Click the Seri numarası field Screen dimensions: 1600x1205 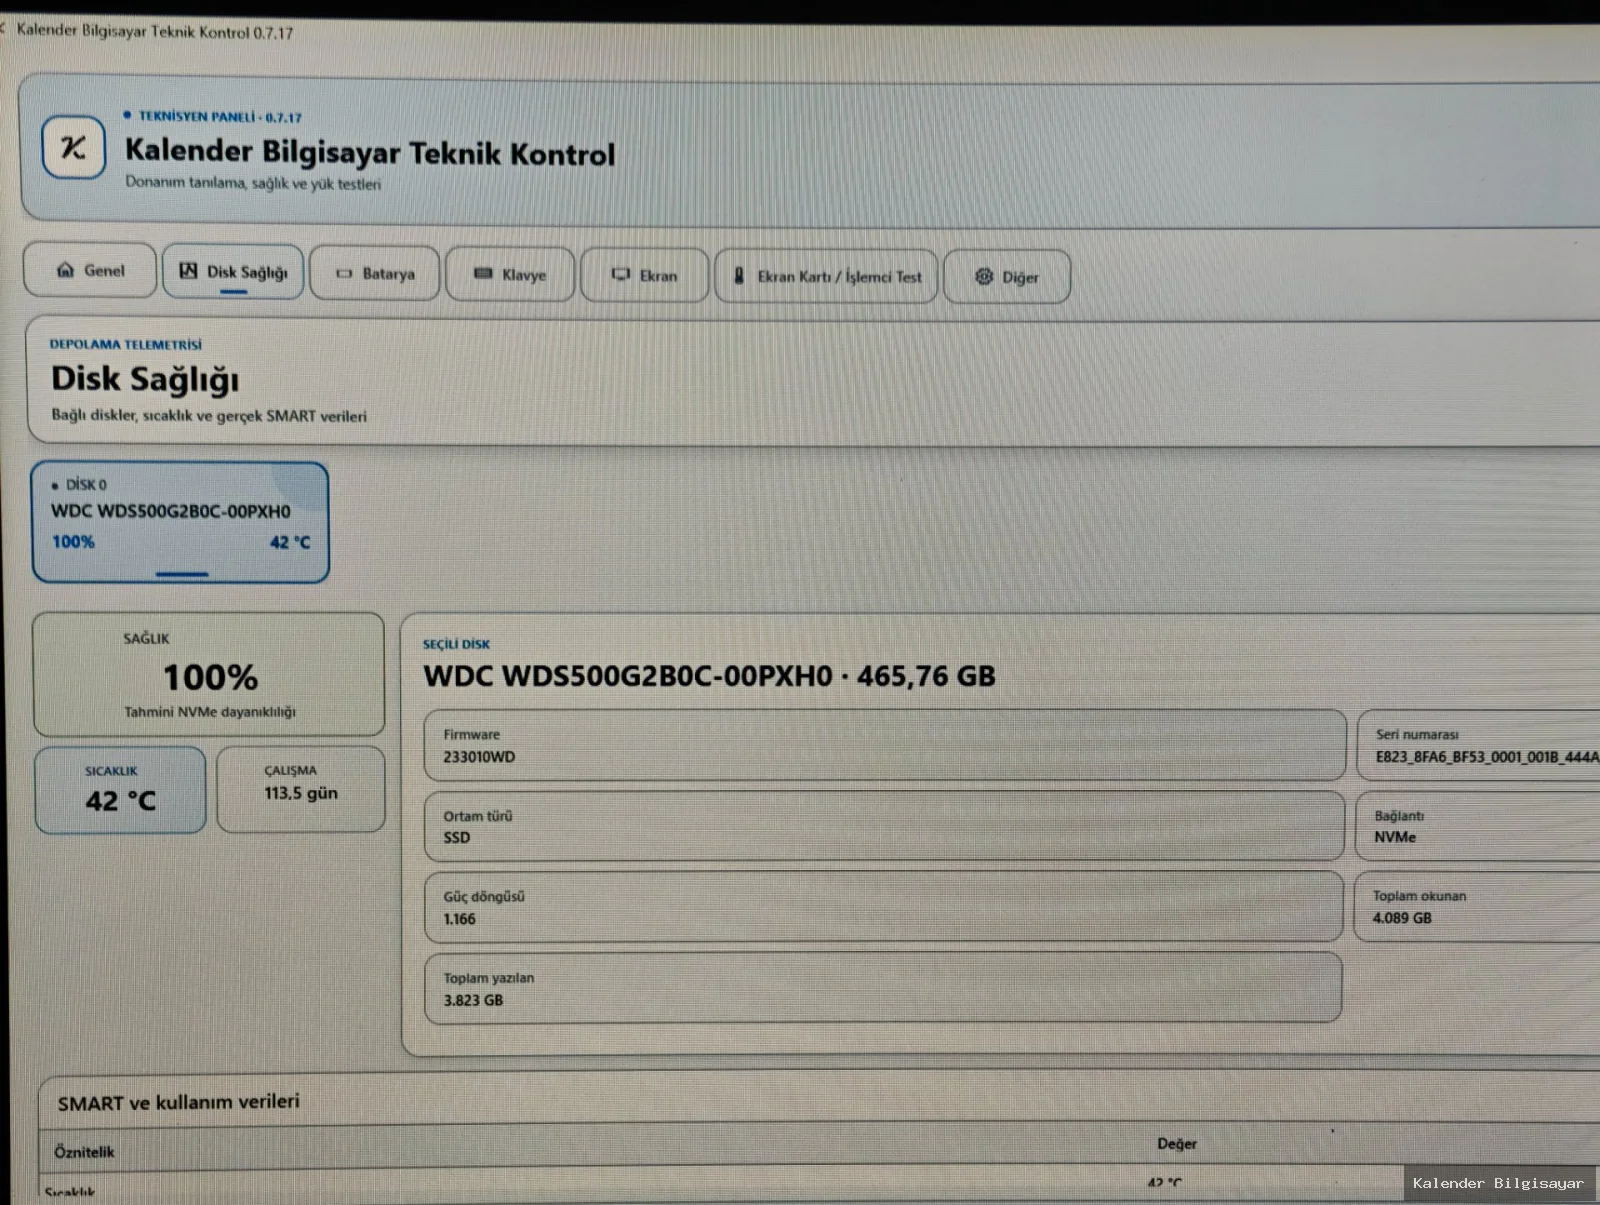[1479, 745]
